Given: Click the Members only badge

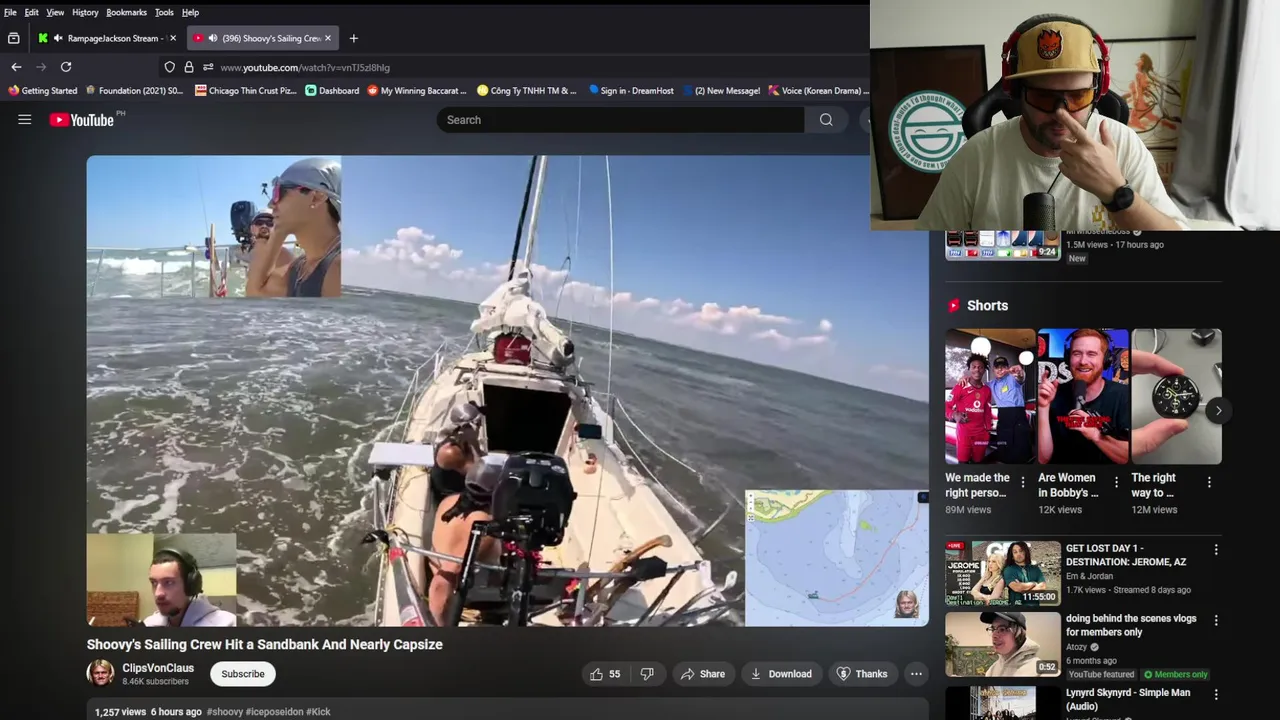Looking at the screenshot, I should click(x=1176, y=675).
